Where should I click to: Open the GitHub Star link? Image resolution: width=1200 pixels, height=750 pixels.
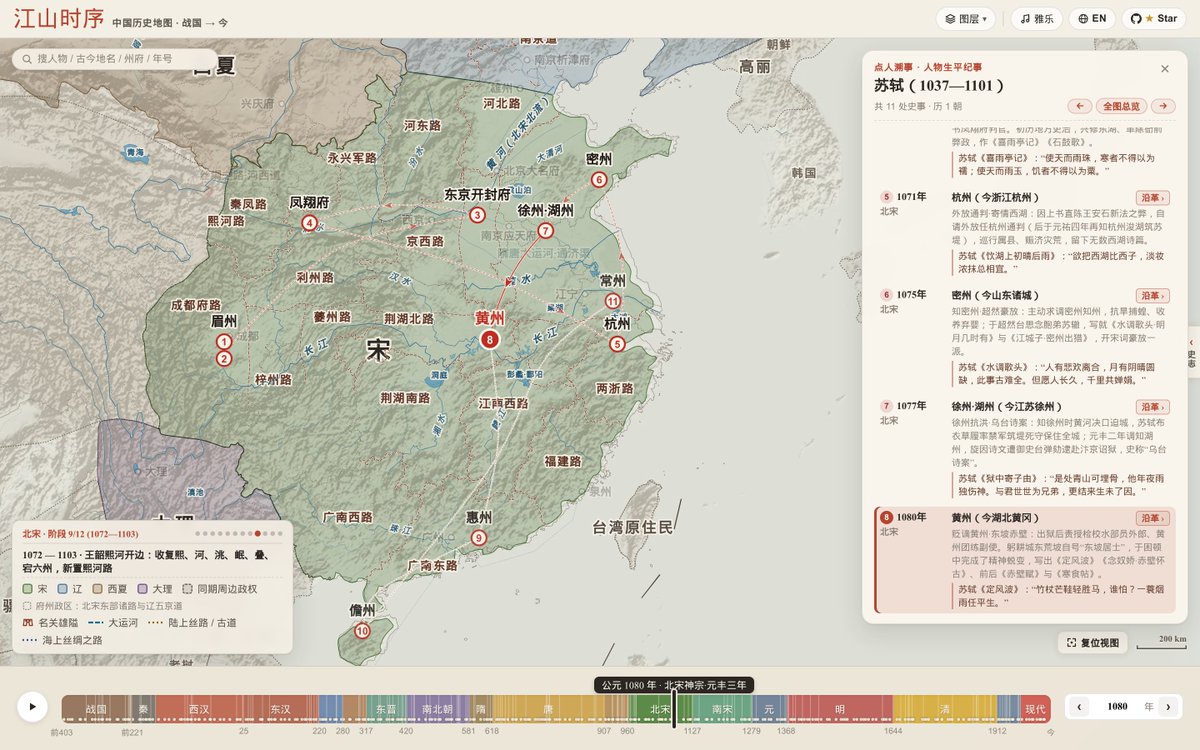click(x=1155, y=19)
